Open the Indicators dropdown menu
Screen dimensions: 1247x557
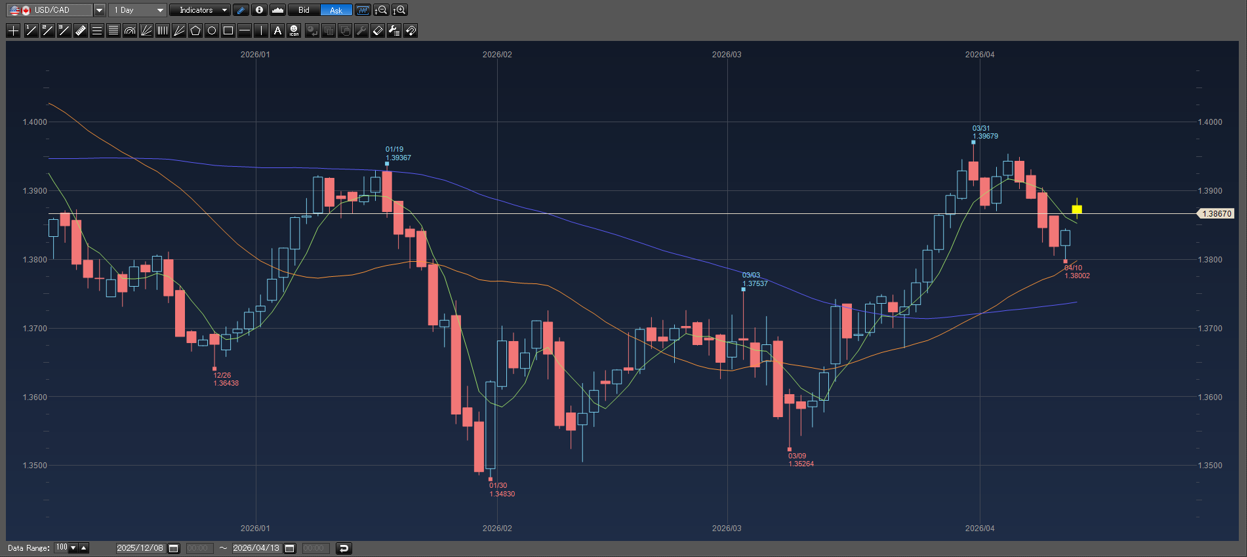199,10
